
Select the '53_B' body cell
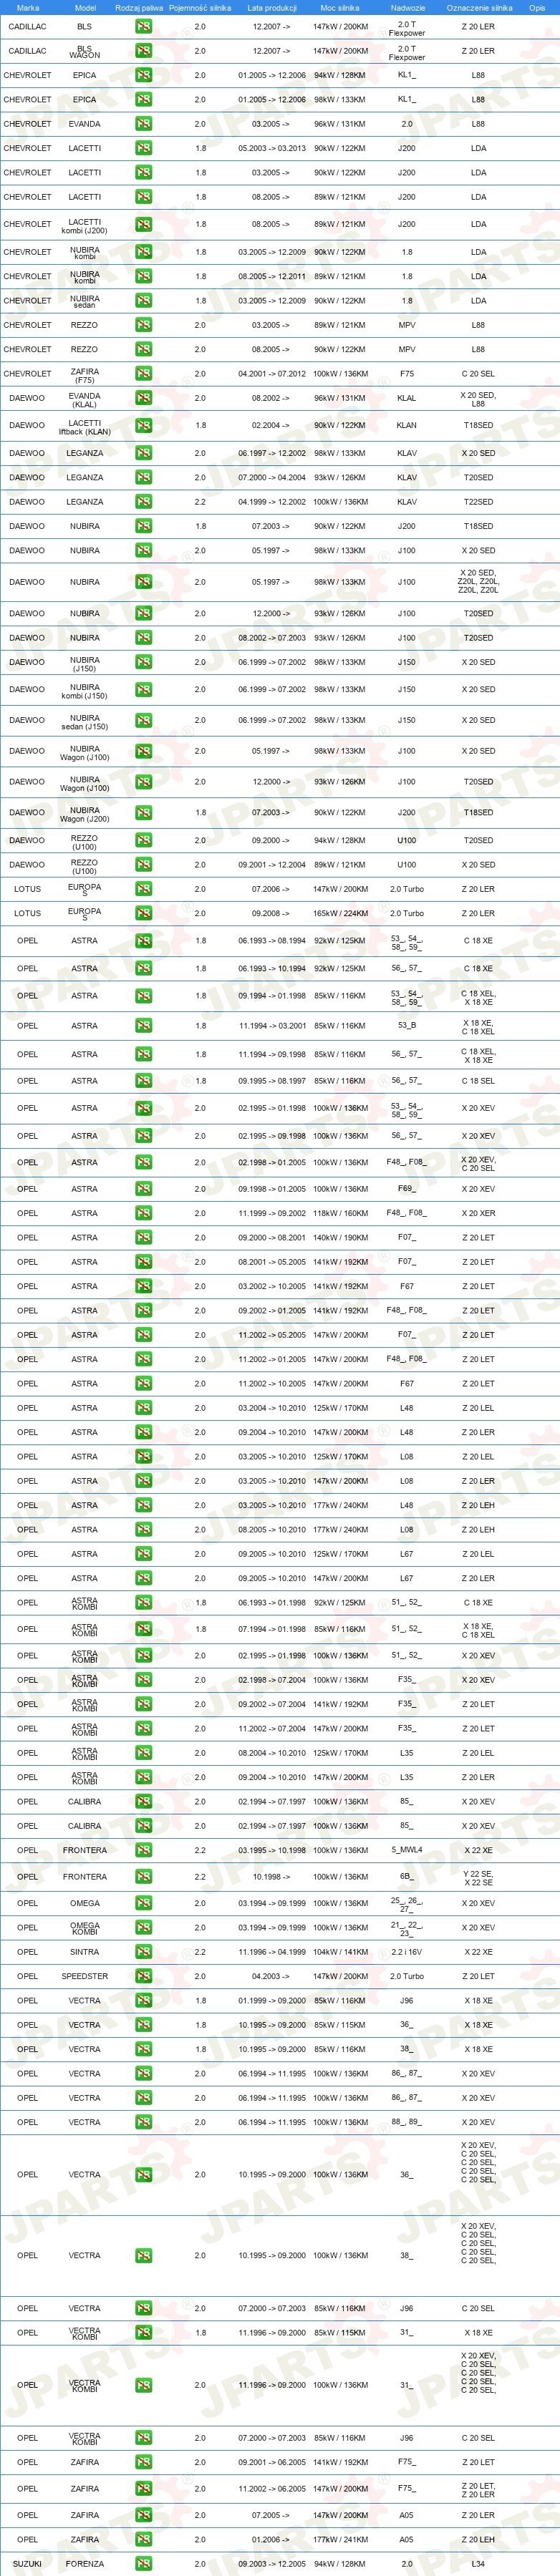[407, 1026]
